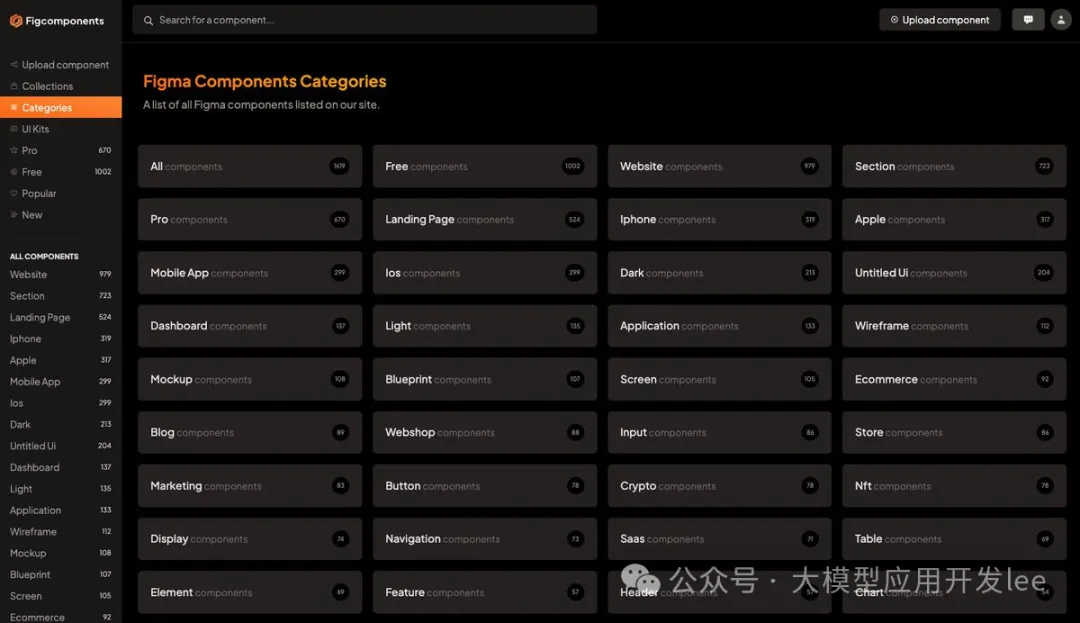This screenshot has width=1080, height=623.
Task: Open the Blueprint components category card
Action: coord(484,379)
